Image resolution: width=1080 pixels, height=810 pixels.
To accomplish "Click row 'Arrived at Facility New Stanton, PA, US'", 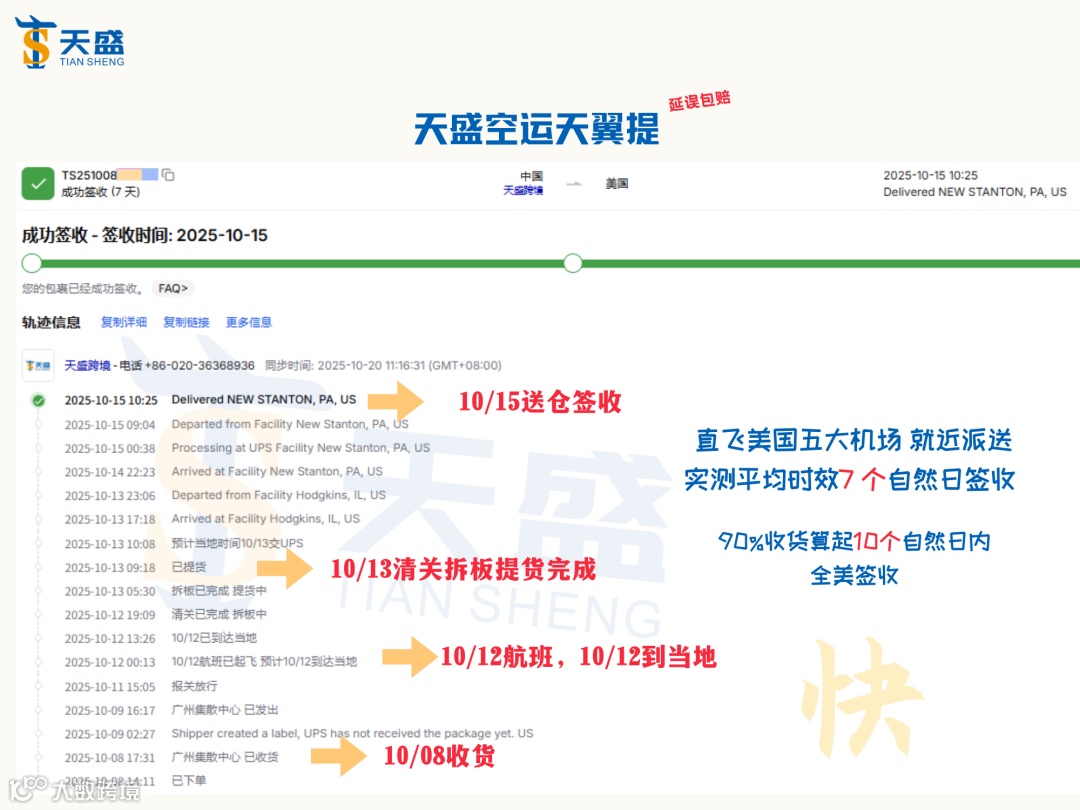I will 223,472.
